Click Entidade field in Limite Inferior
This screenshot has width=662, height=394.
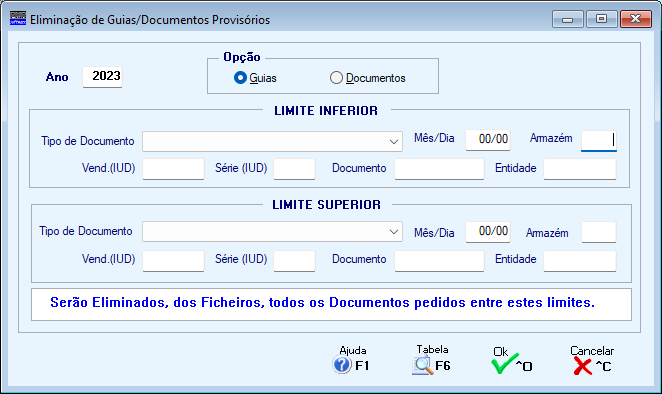pos(580,169)
